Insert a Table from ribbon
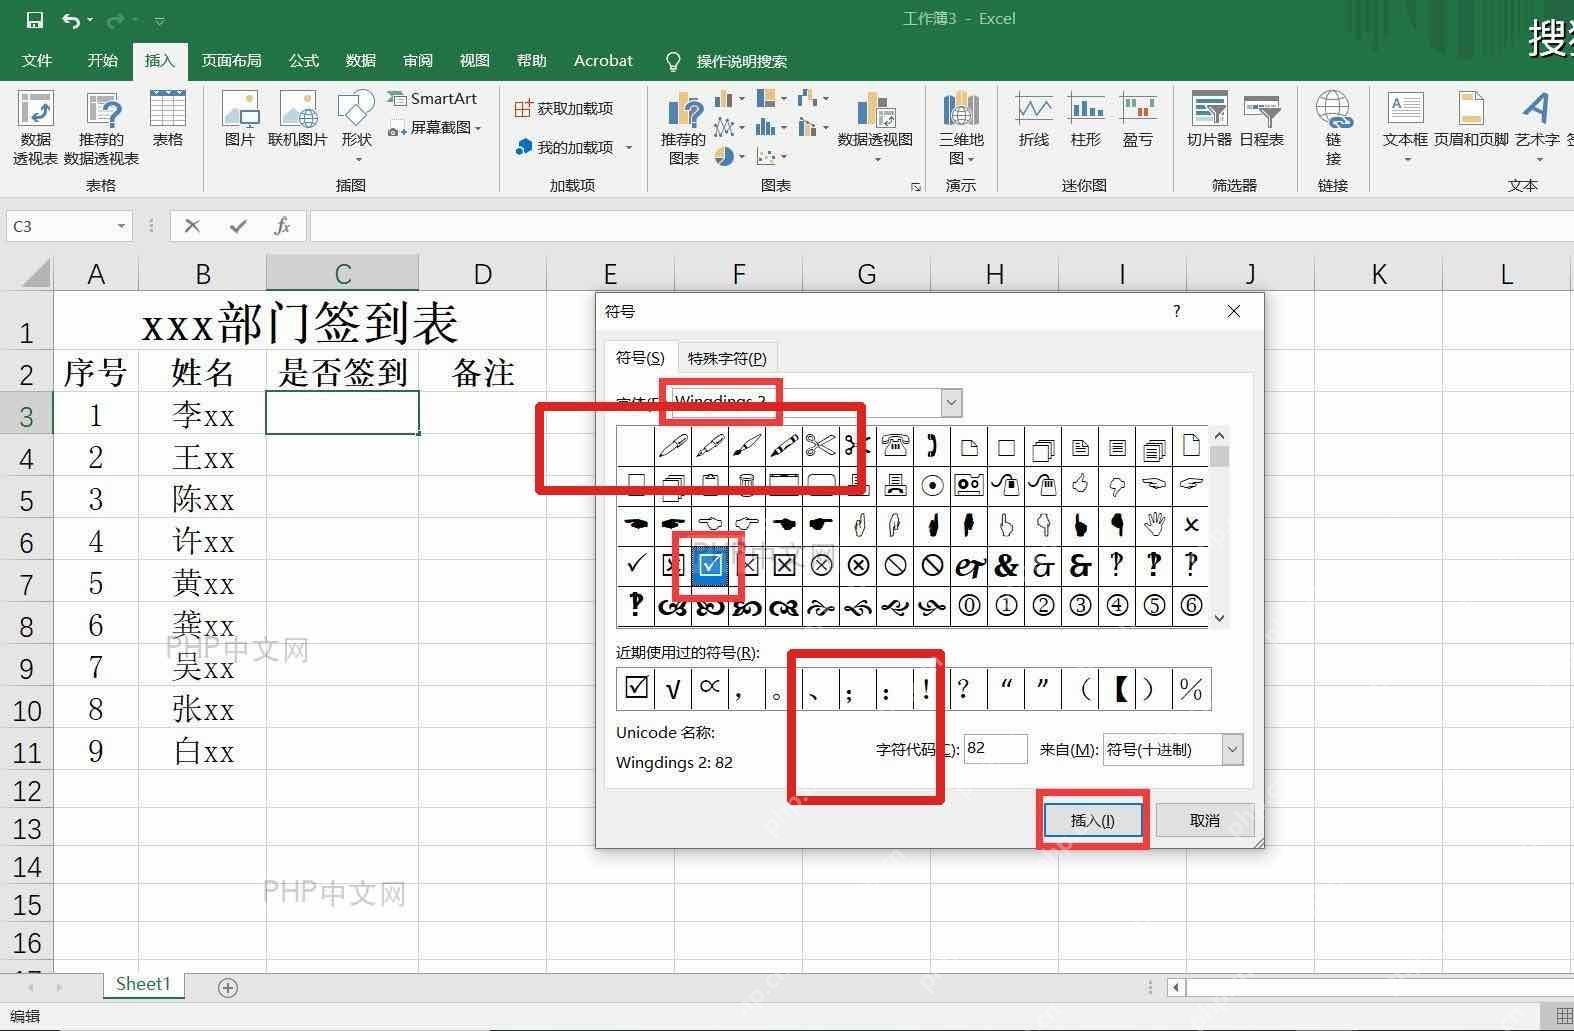The image size is (1574, 1031). click(167, 120)
